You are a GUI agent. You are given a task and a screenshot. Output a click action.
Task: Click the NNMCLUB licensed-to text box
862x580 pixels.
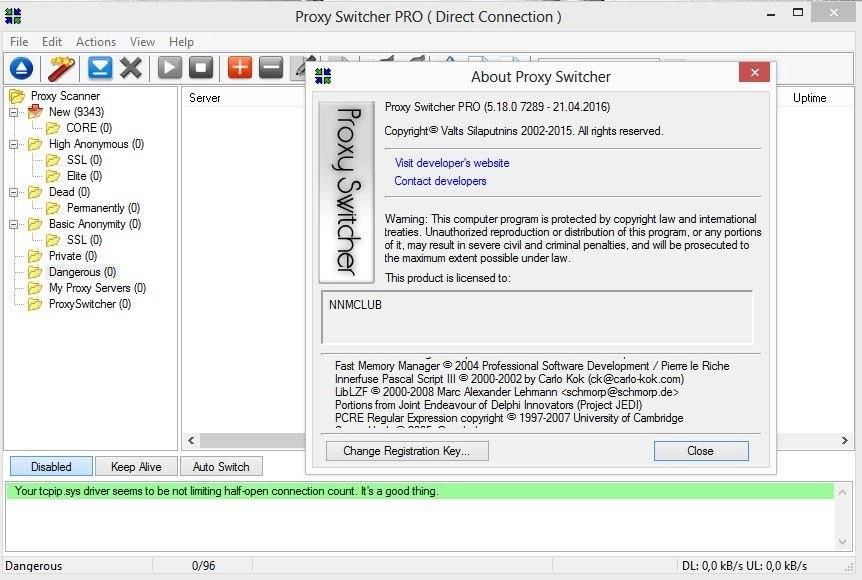click(537, 317)
